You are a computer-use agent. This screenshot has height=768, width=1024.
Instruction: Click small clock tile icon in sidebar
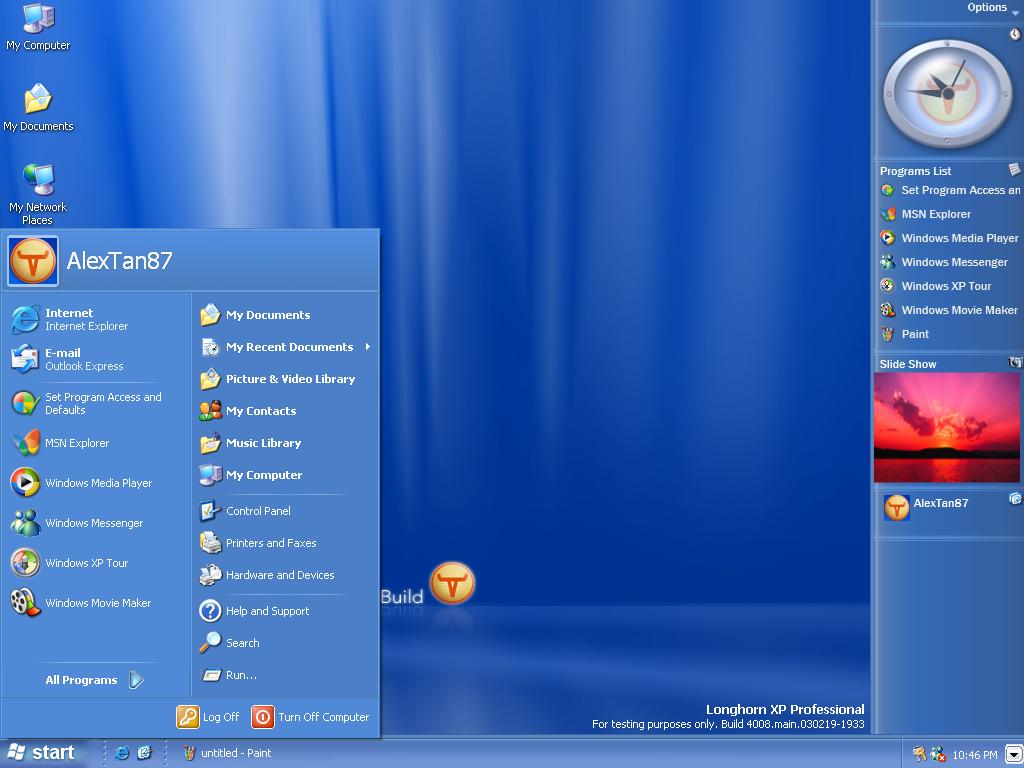tap(1015, 34)
